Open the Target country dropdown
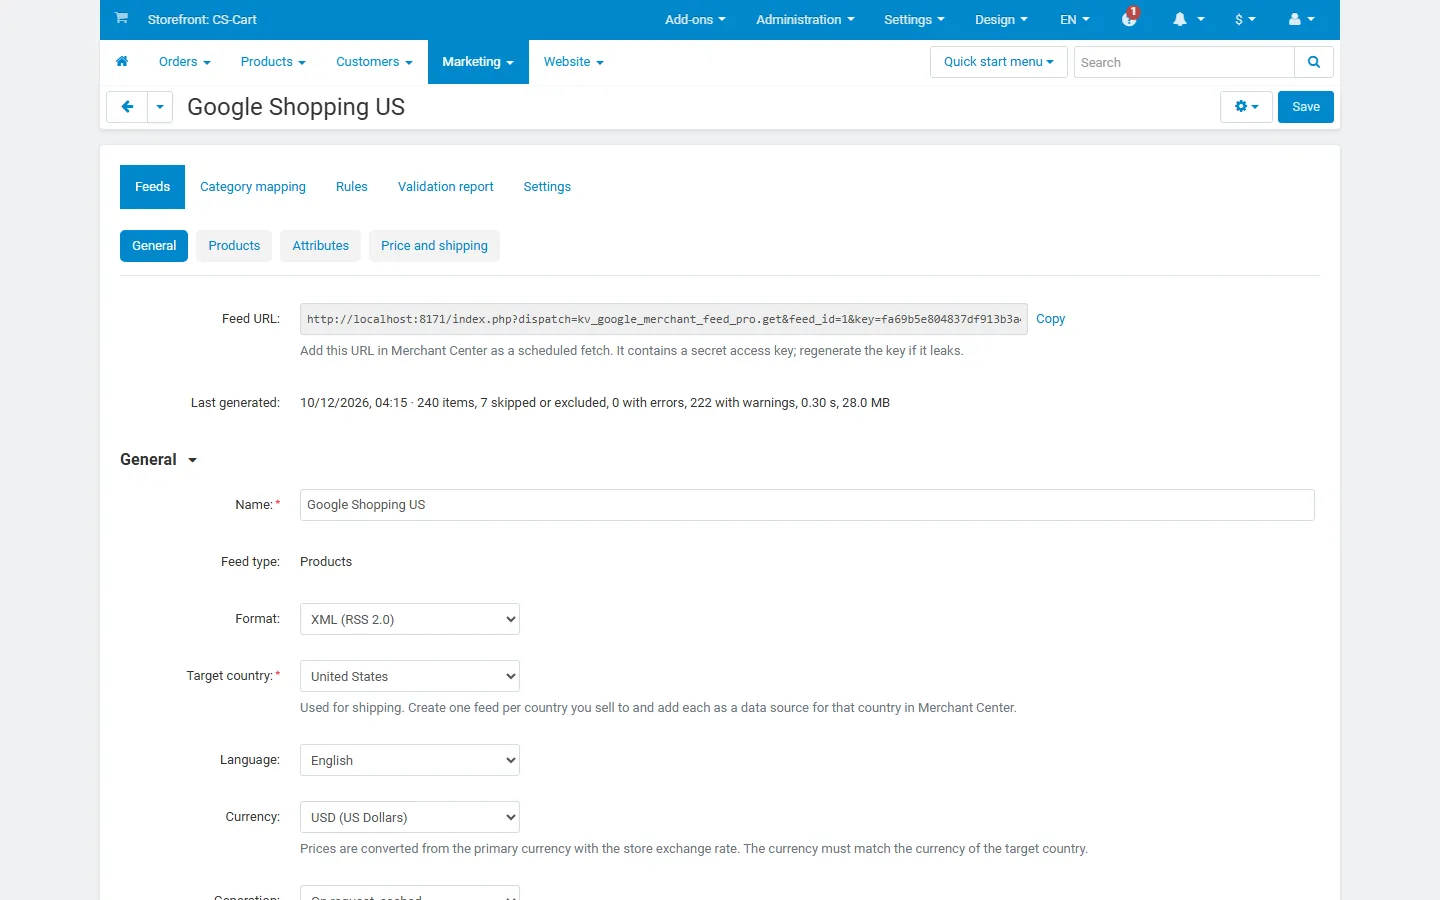 tap(410, 676)
